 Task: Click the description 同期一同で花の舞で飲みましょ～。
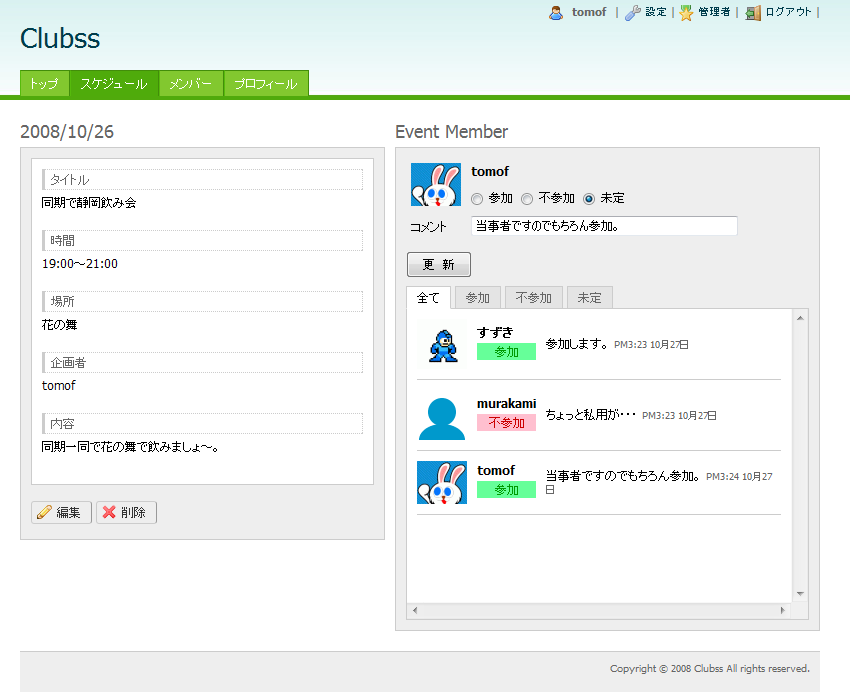tap(130, 447)
